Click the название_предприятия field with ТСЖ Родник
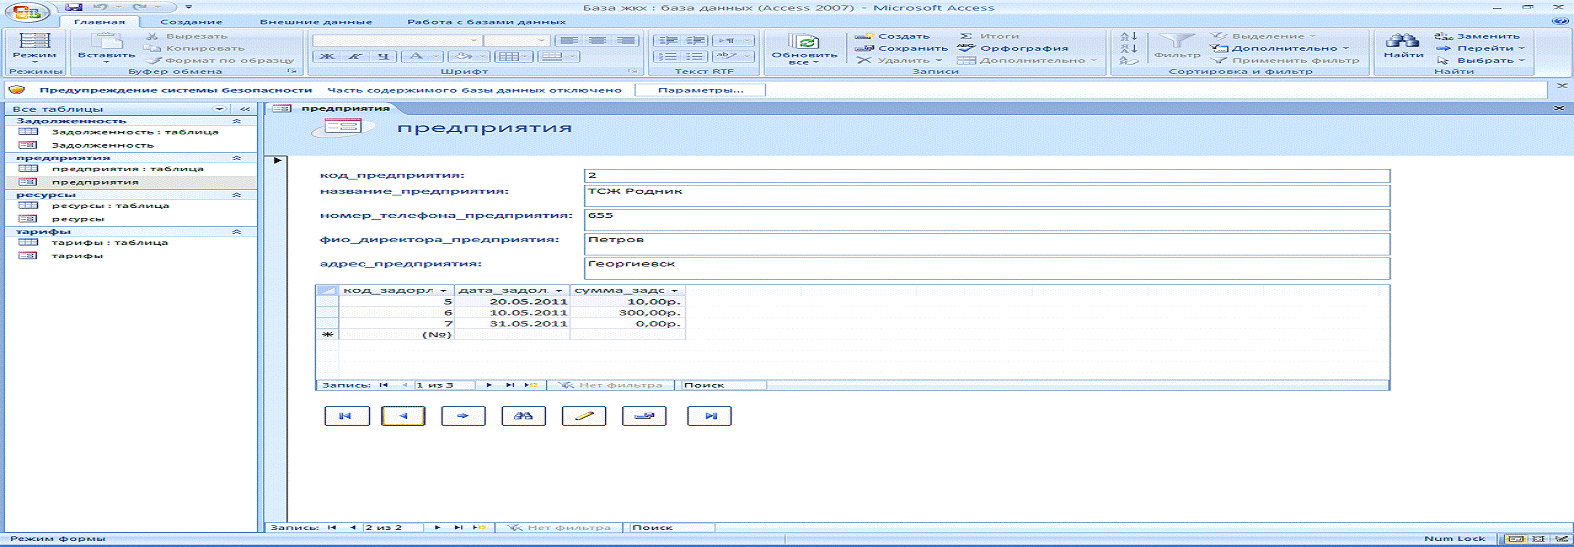The width and height of the screenshot is (1574, 547). 986,195
